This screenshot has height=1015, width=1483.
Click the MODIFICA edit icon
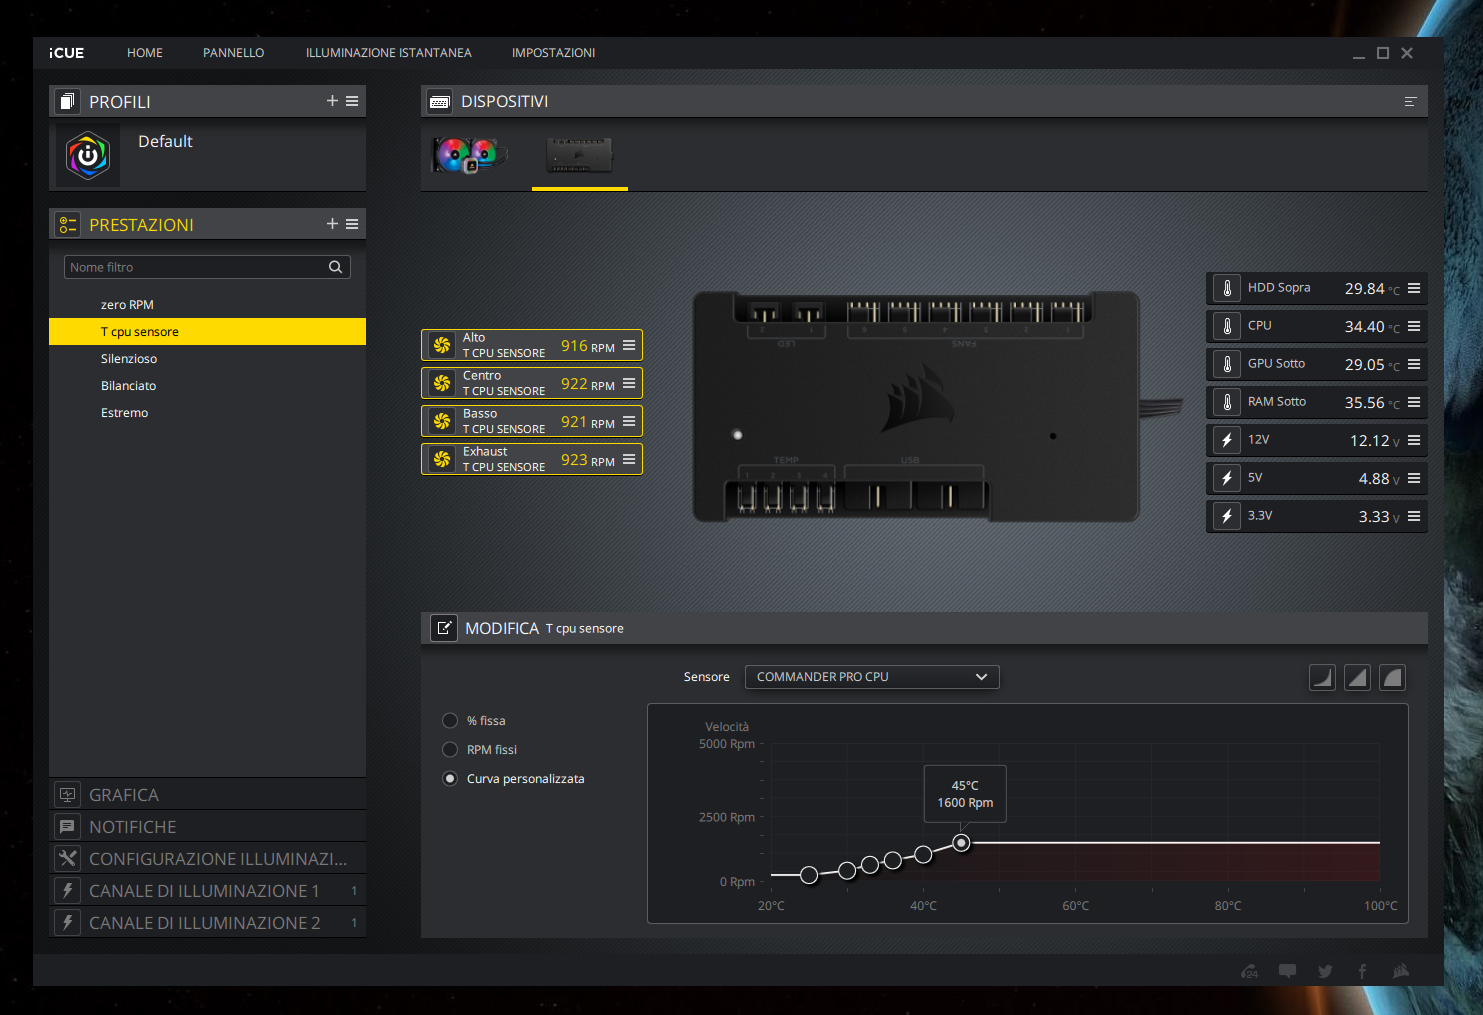click(444, 628)
